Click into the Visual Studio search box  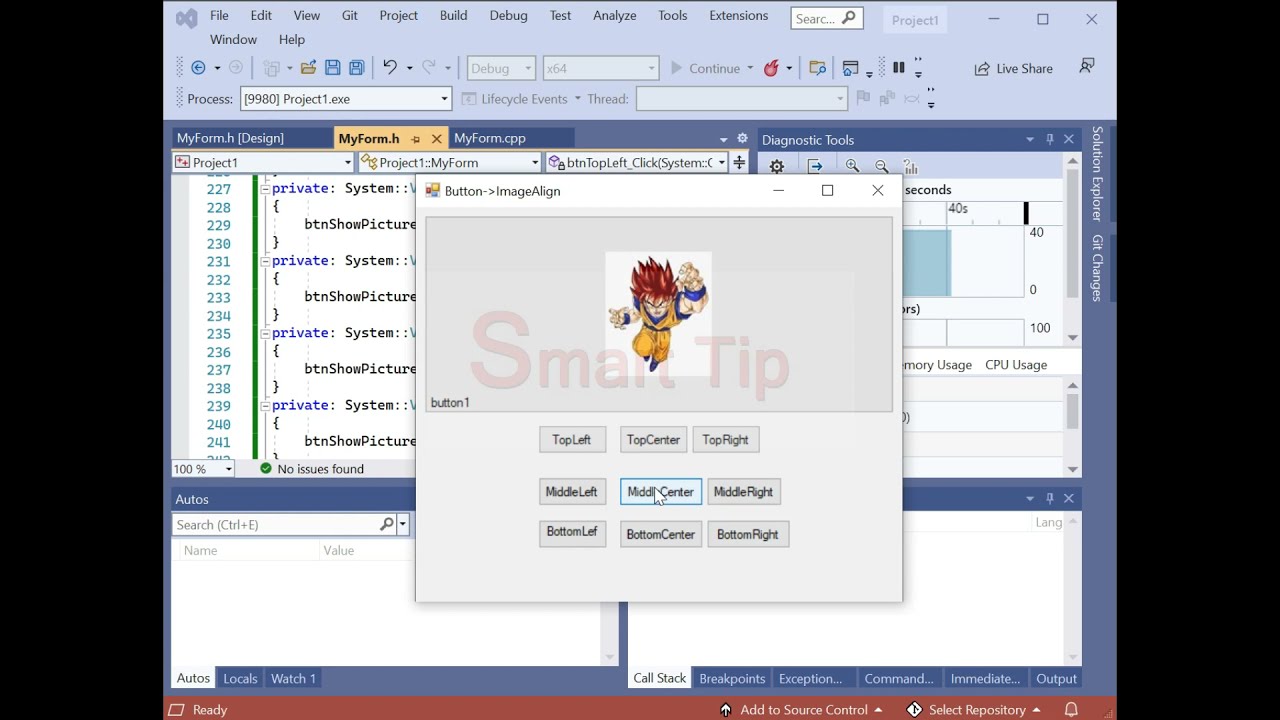(826, 18)
